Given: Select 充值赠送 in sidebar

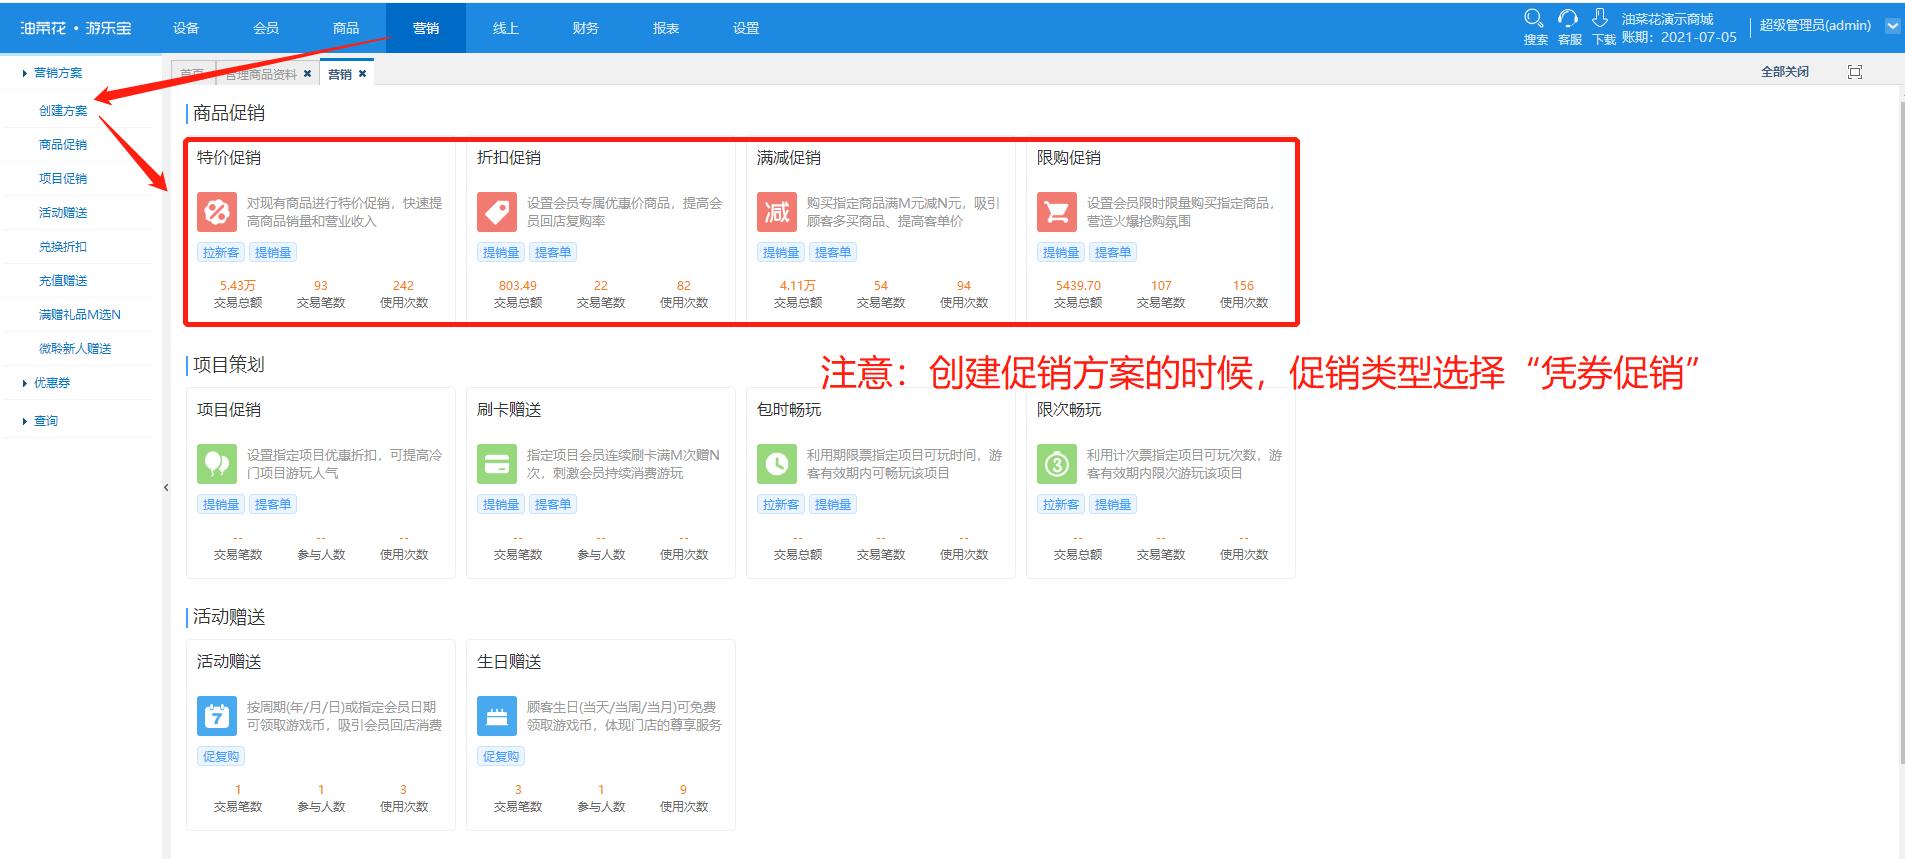Looking at the screenshot, I should pos(63,281).
